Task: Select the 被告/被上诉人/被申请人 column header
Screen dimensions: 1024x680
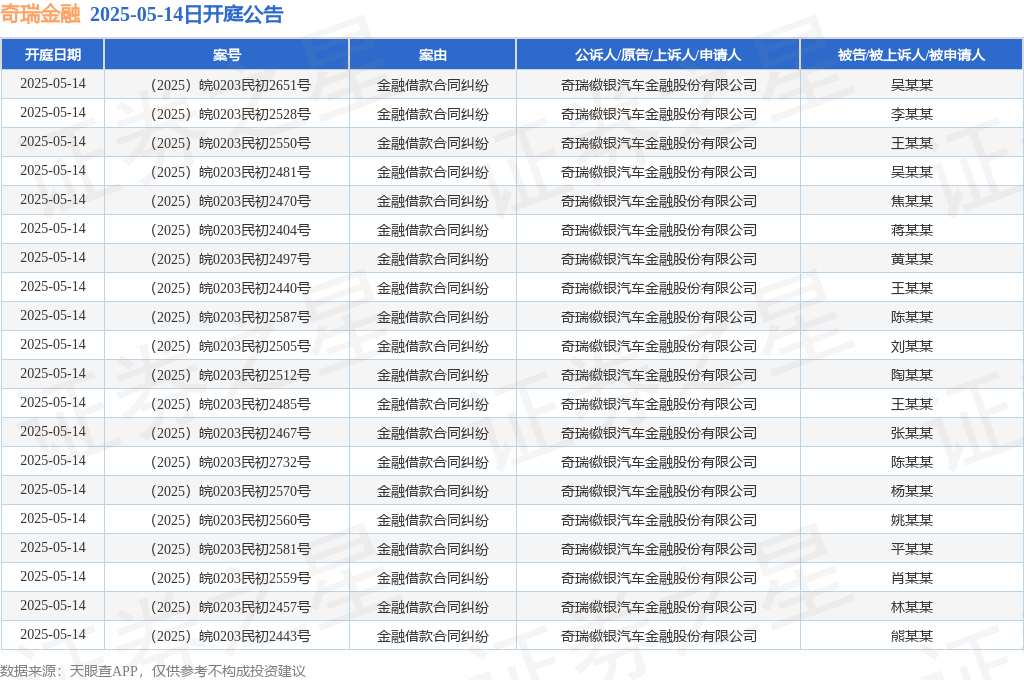Action: click(911, 55)
